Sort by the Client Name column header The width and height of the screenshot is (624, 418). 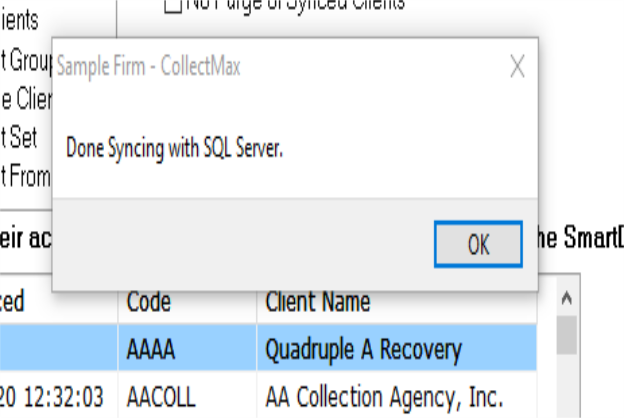pos(317,302)
